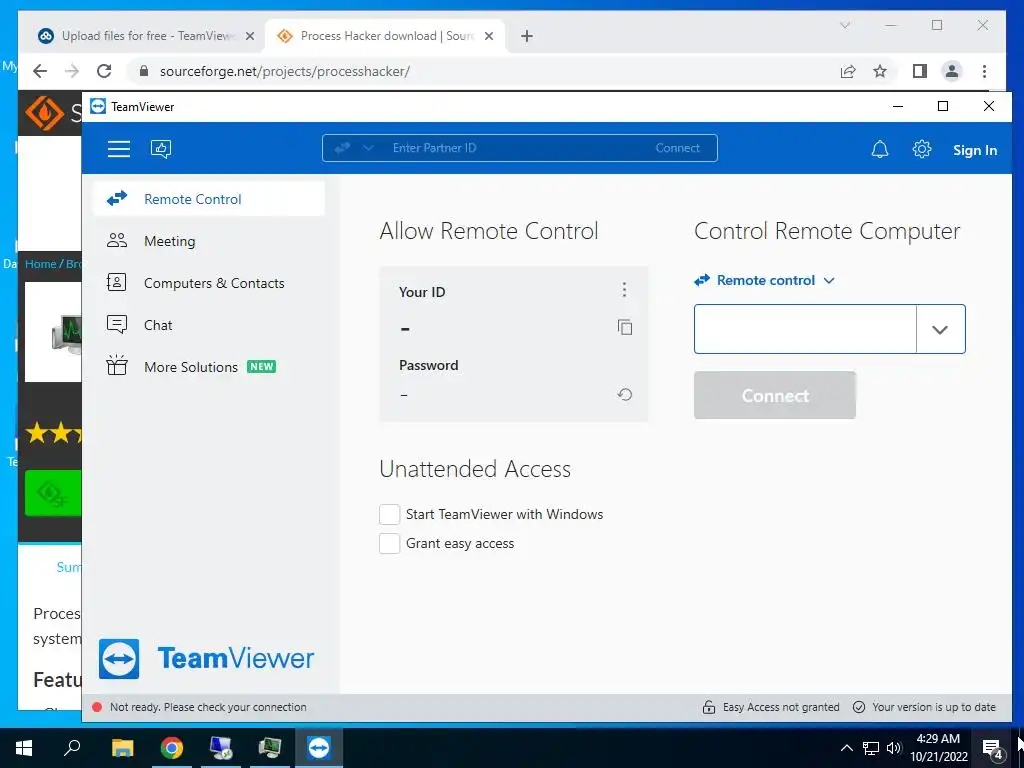The image size is (1024, 768).
Task: Click the TeamViewer logo in sidebar
Action: point(206,658)
